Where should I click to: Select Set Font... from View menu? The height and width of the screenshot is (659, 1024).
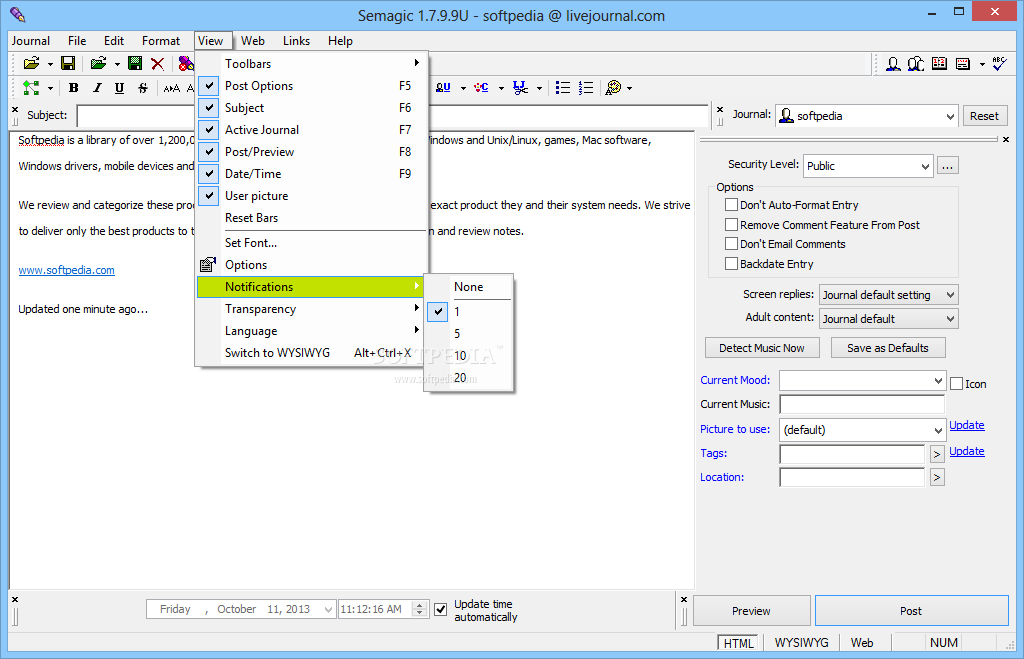(x=312, y=243)
